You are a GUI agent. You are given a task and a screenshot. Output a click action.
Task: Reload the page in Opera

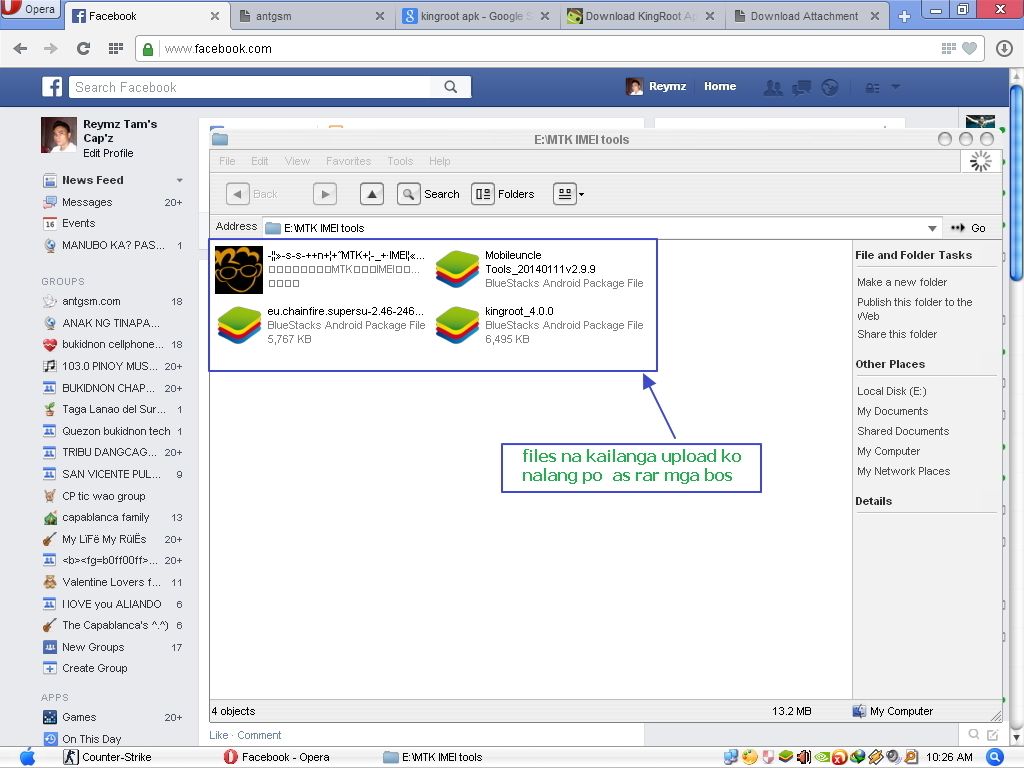83,49
